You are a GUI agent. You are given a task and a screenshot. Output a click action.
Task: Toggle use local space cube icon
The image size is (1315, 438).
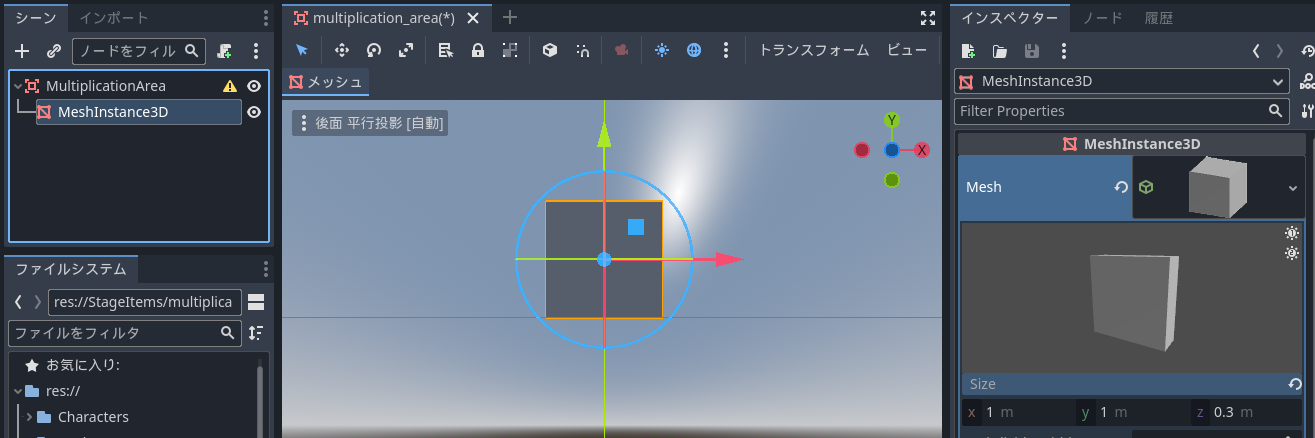click(549, 50)
